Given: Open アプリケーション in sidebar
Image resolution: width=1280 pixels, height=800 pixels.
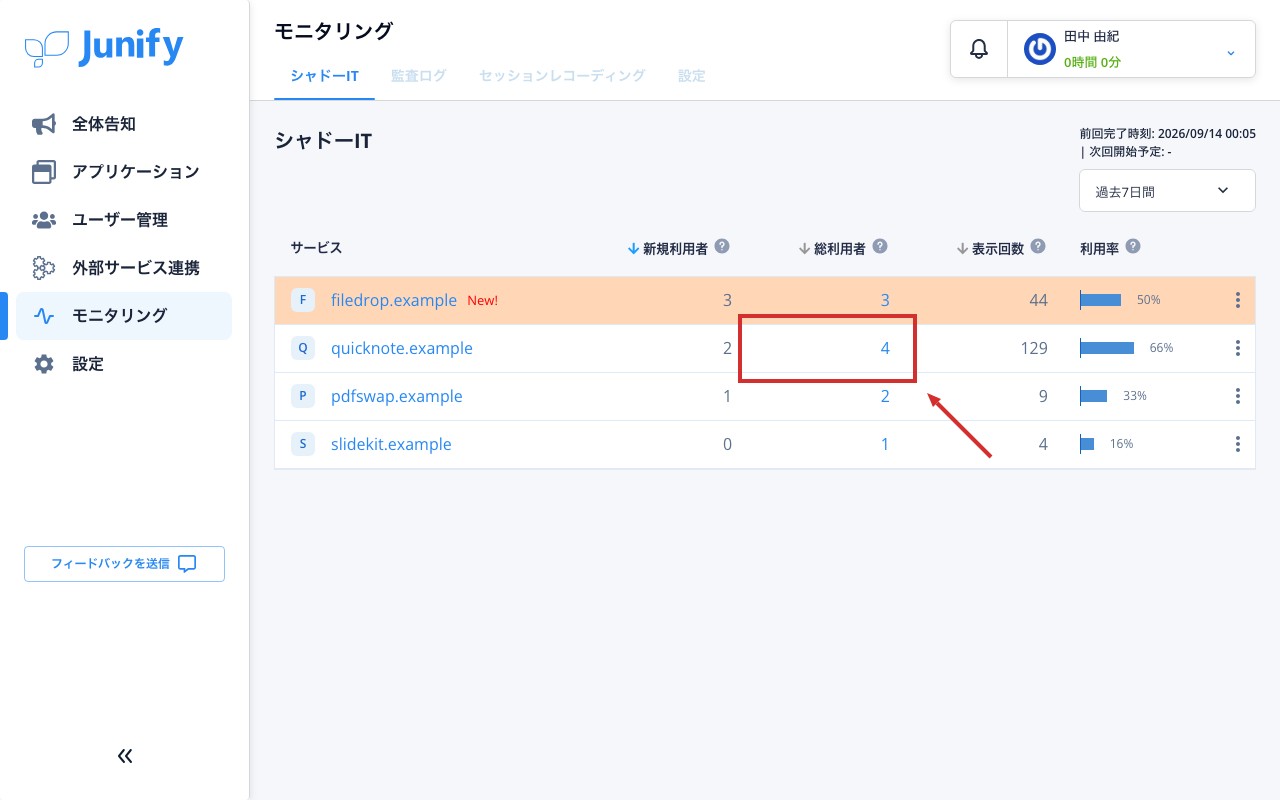Looking at the screenshot, I should [124, 172].
